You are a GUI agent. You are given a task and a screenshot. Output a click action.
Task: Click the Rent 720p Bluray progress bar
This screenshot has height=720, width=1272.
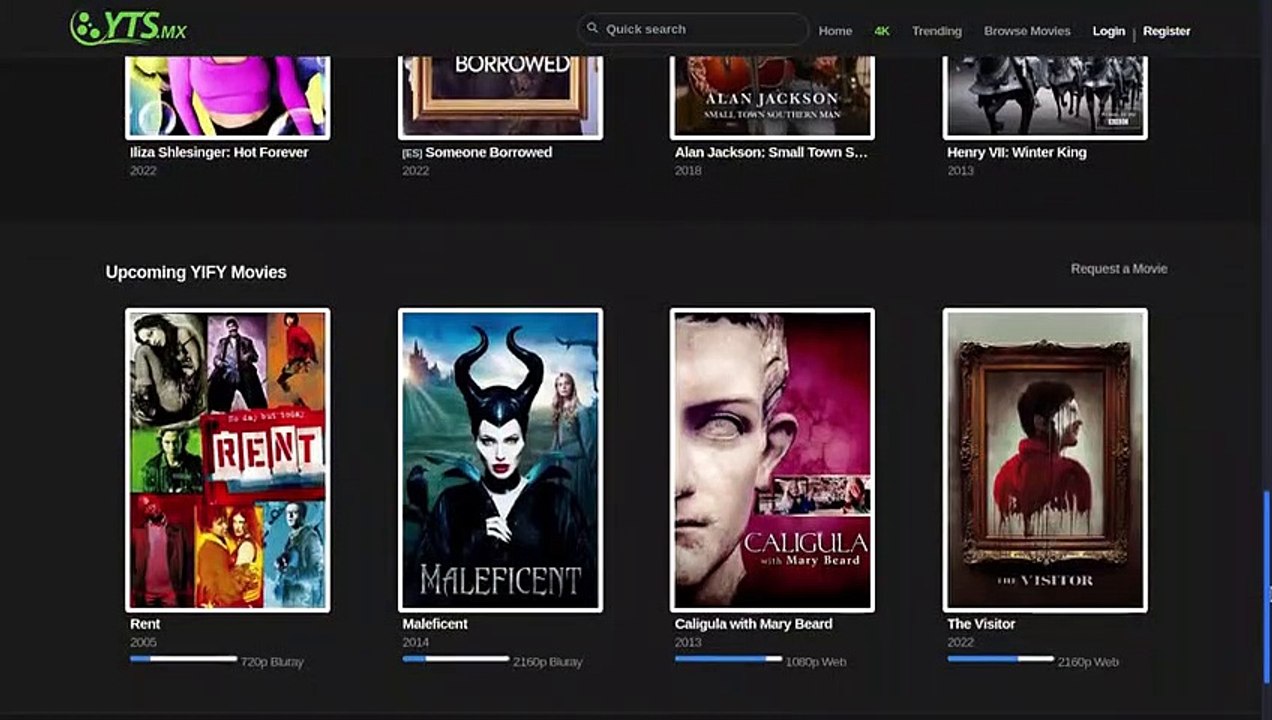(x=183, y=659)
